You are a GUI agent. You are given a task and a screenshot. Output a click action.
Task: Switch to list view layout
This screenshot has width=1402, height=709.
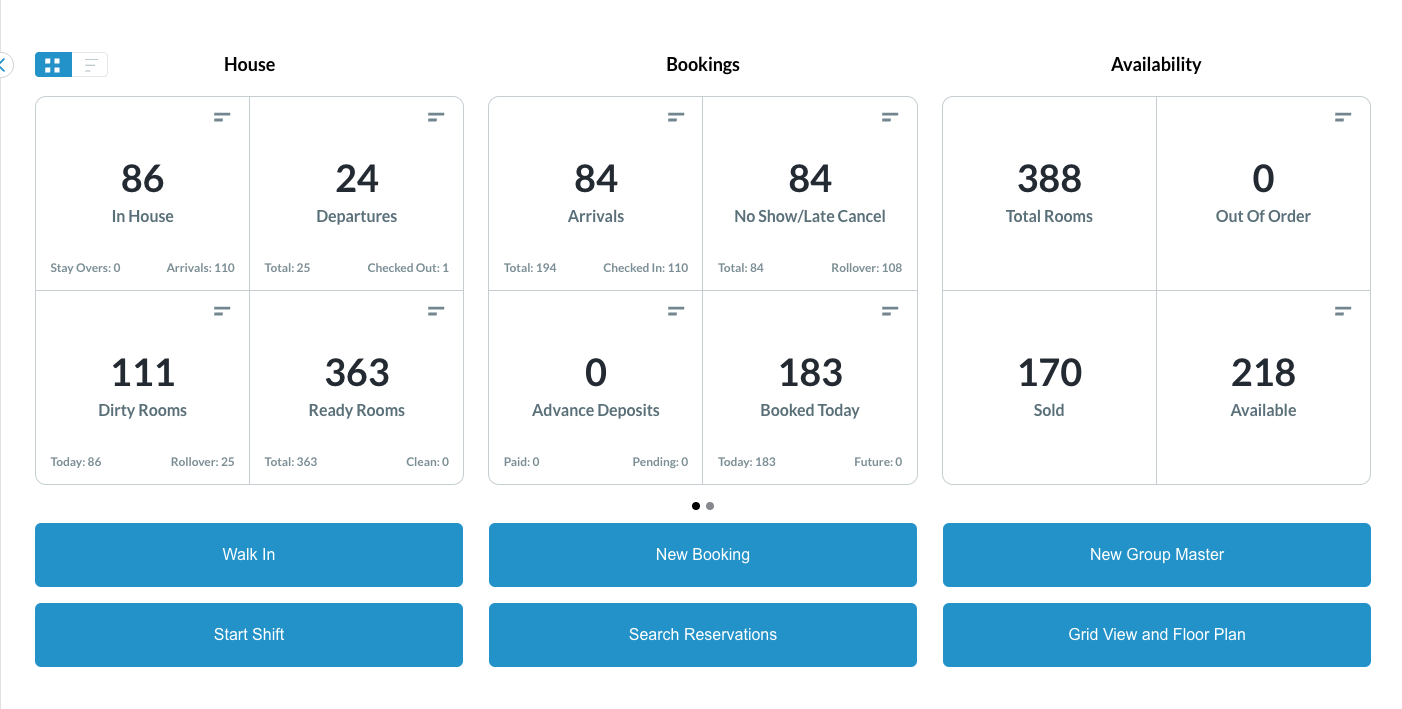pyautogui.click(x=90, y=65)
